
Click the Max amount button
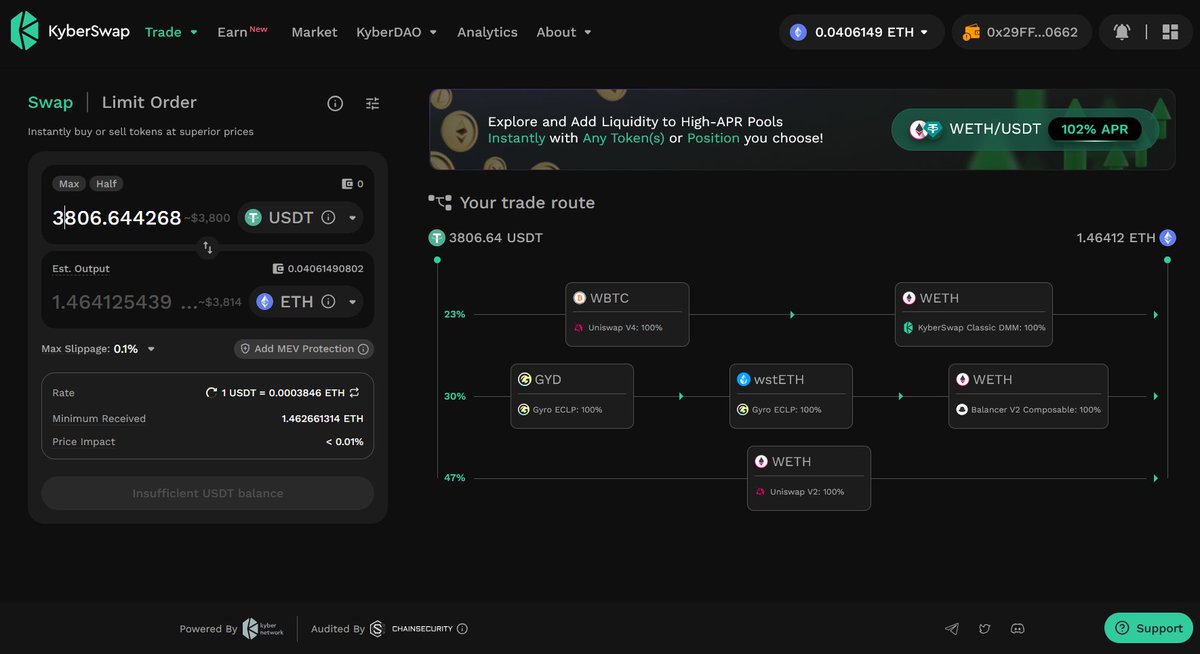[x=69, y=184]
